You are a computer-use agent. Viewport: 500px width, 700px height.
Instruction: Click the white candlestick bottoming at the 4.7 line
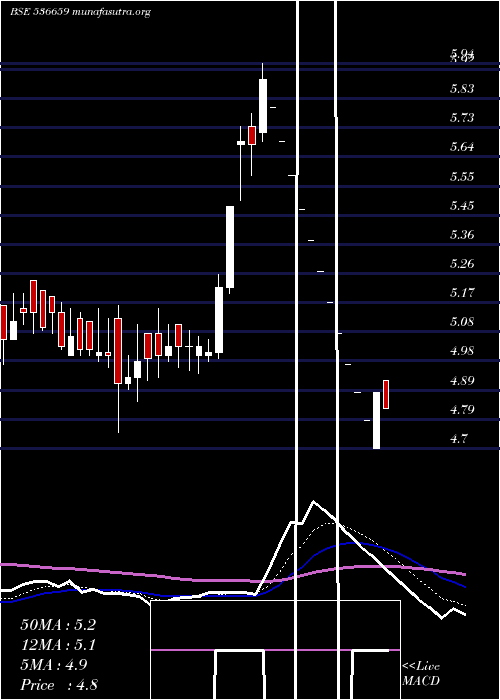point(376,420)
